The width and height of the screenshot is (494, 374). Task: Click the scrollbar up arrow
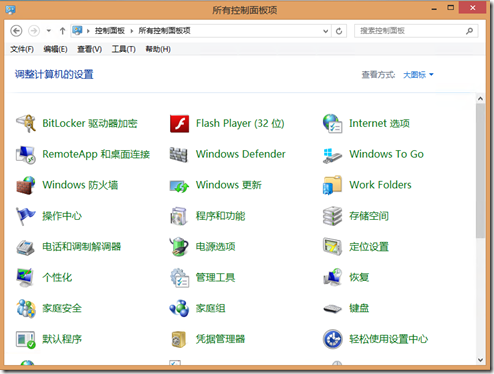pyautogui.click(x=480, y=99)
